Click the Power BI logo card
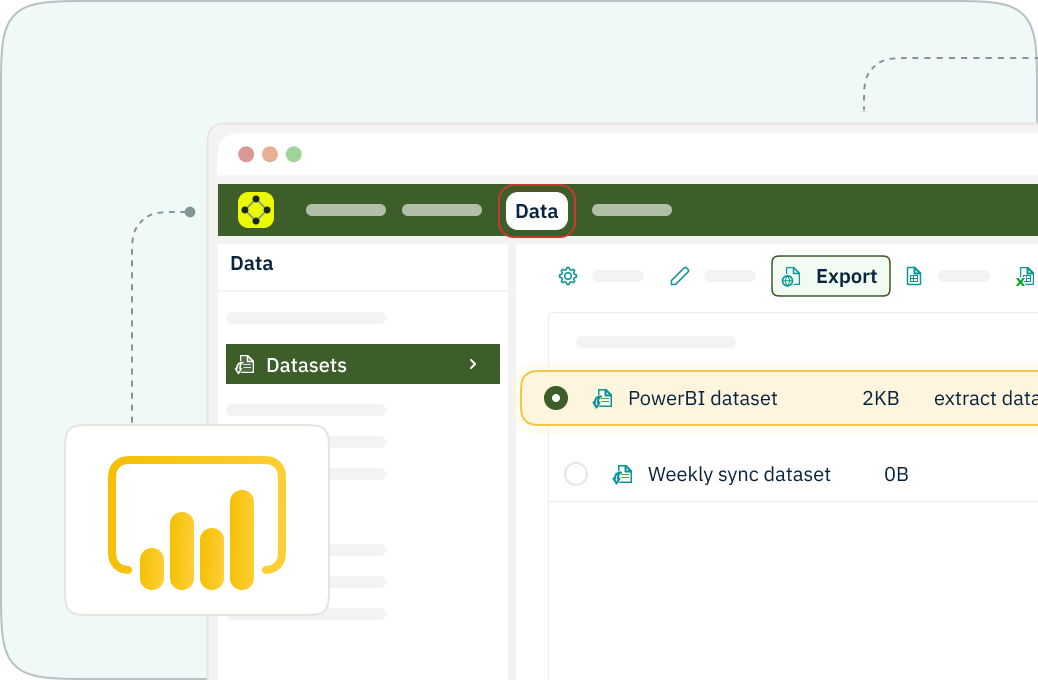 coord(197,520)
